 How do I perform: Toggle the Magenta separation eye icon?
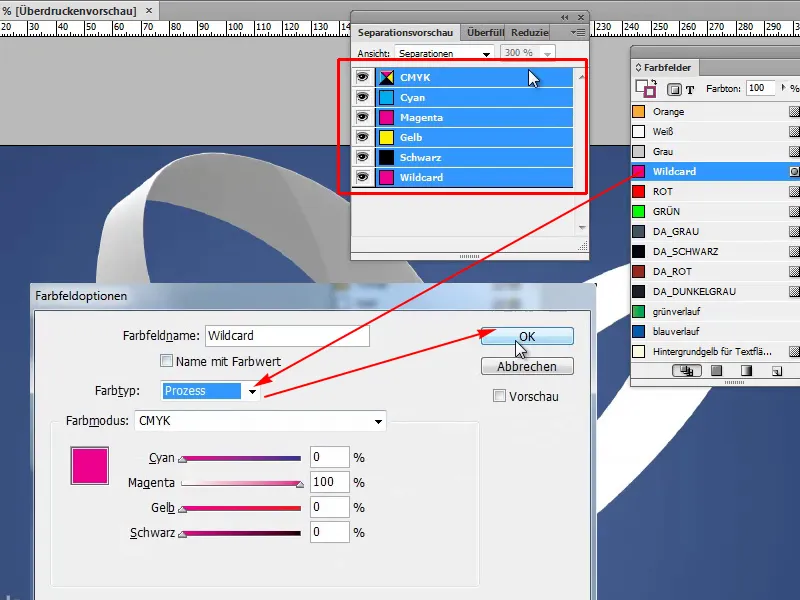(362, 117)
